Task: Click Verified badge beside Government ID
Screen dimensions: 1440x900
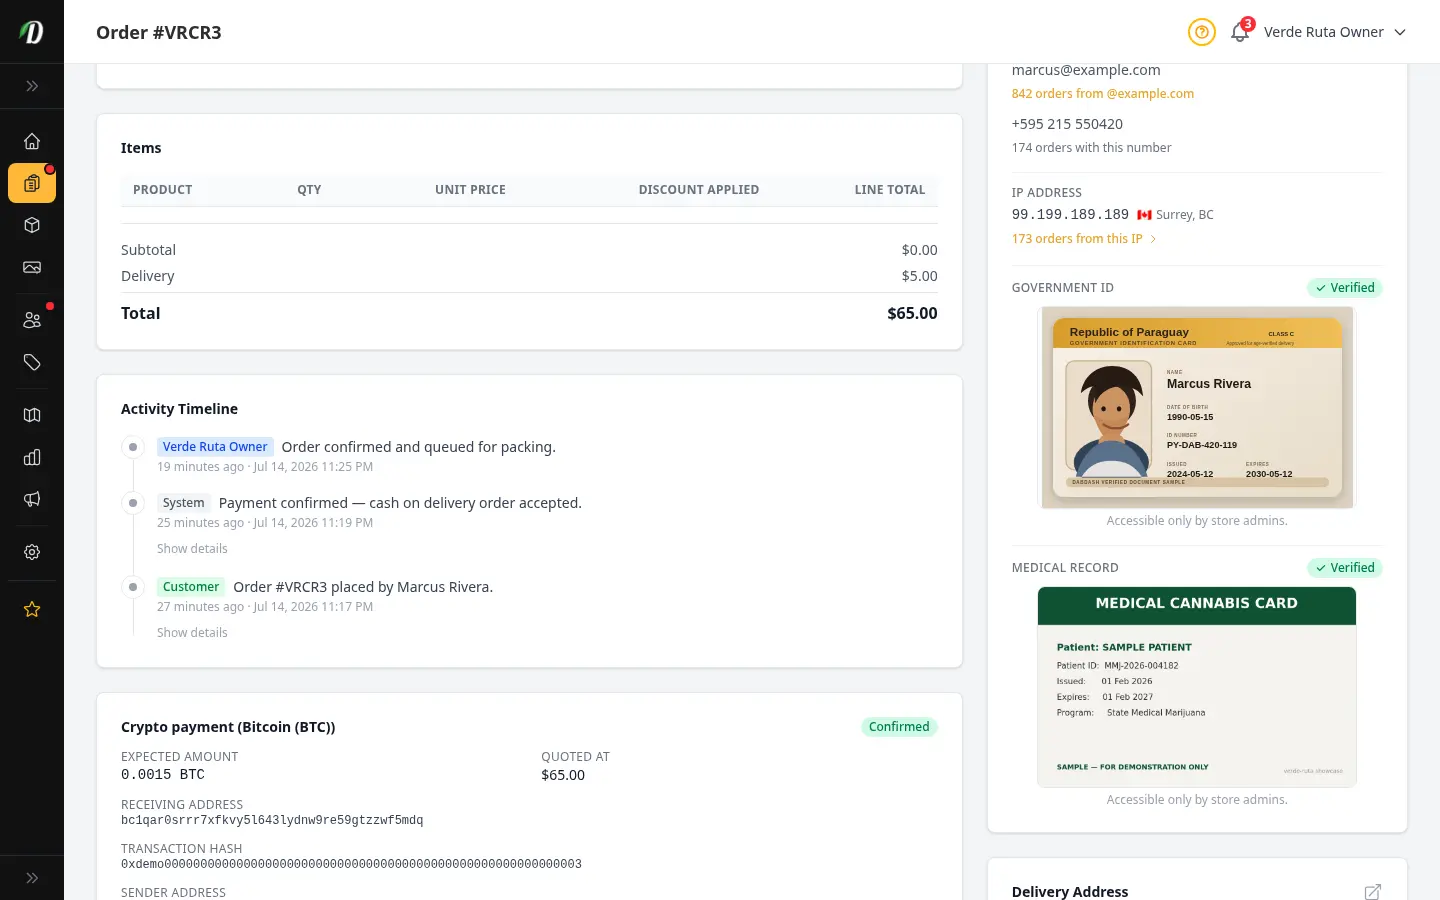Action: pyautogui.click(x=1345, y=288)
